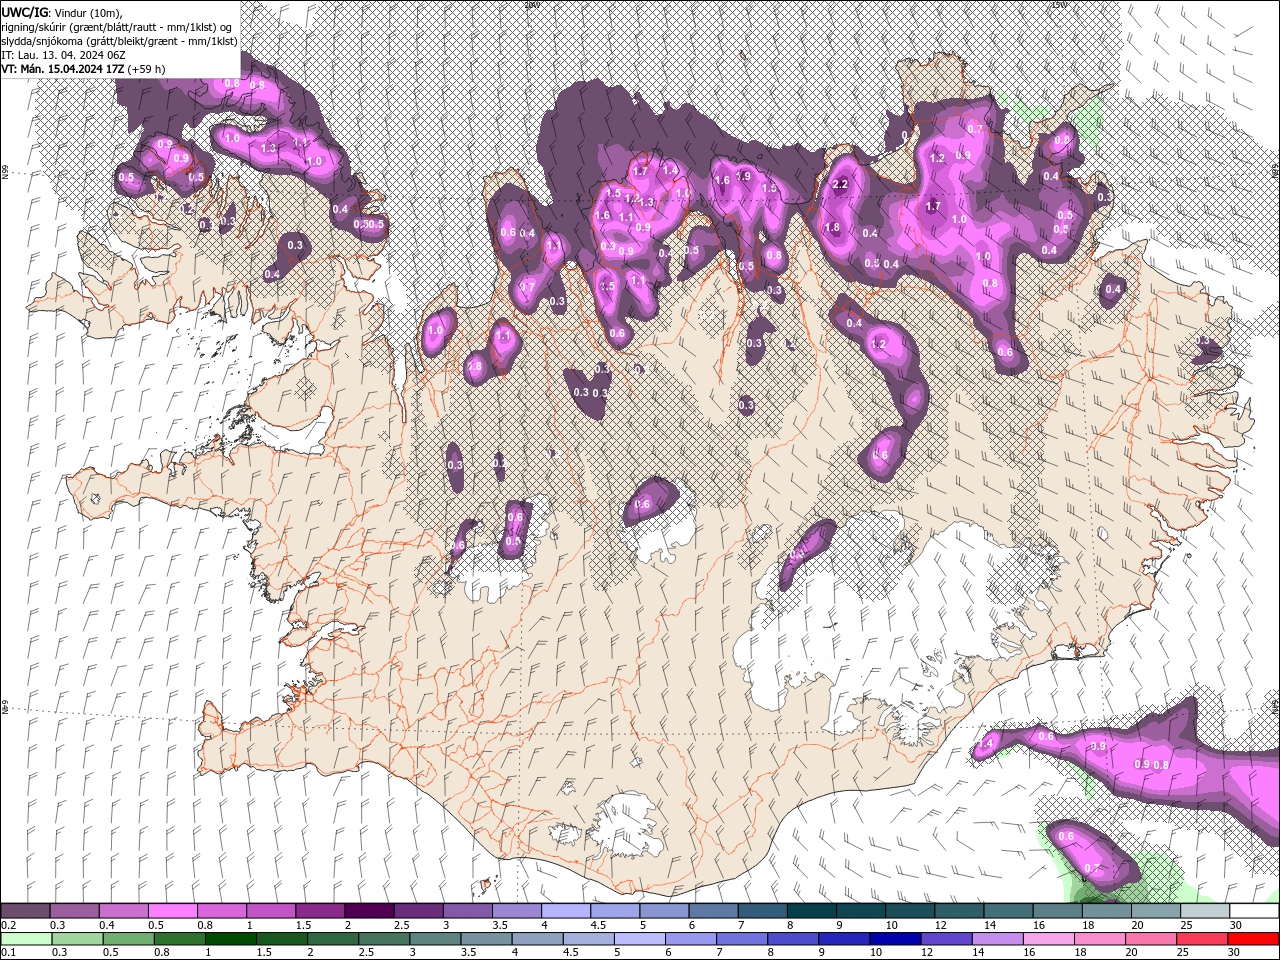Pick the pale green 0.1 swatch in lower legend
The width and height of the screenshot is (1280, 960).
tap(26, 938)
